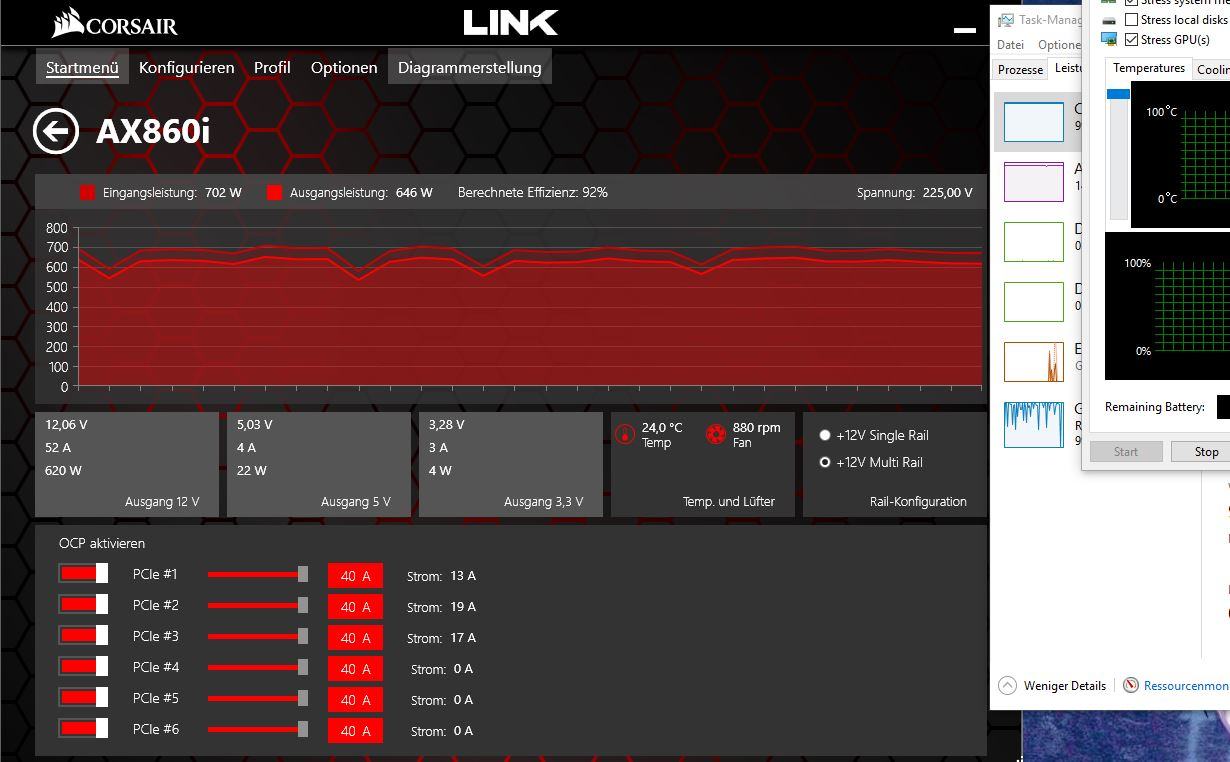Click the Ausgang 3,3 V panel
Screen dimensions: 1230x762
pos(511,464)
